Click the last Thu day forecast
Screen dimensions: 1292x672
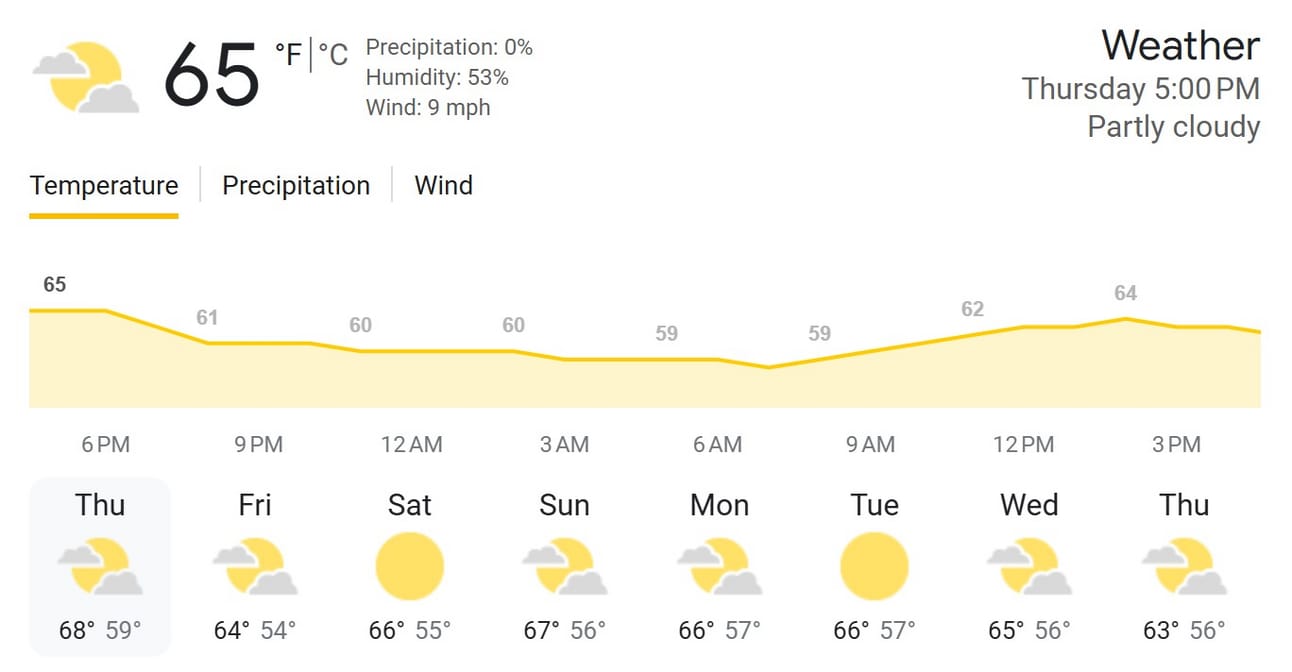1184,567
